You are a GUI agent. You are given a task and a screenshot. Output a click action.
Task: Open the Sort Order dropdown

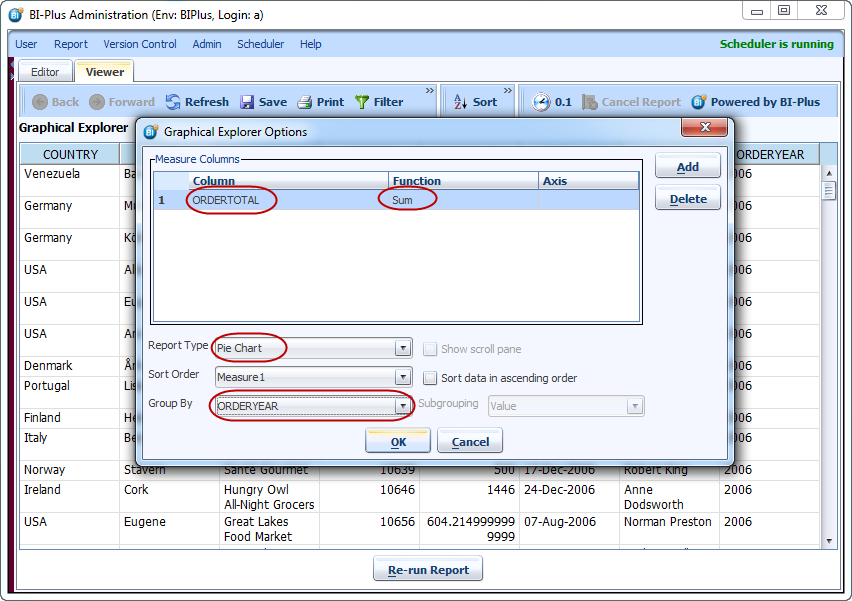tap(402, 377)
